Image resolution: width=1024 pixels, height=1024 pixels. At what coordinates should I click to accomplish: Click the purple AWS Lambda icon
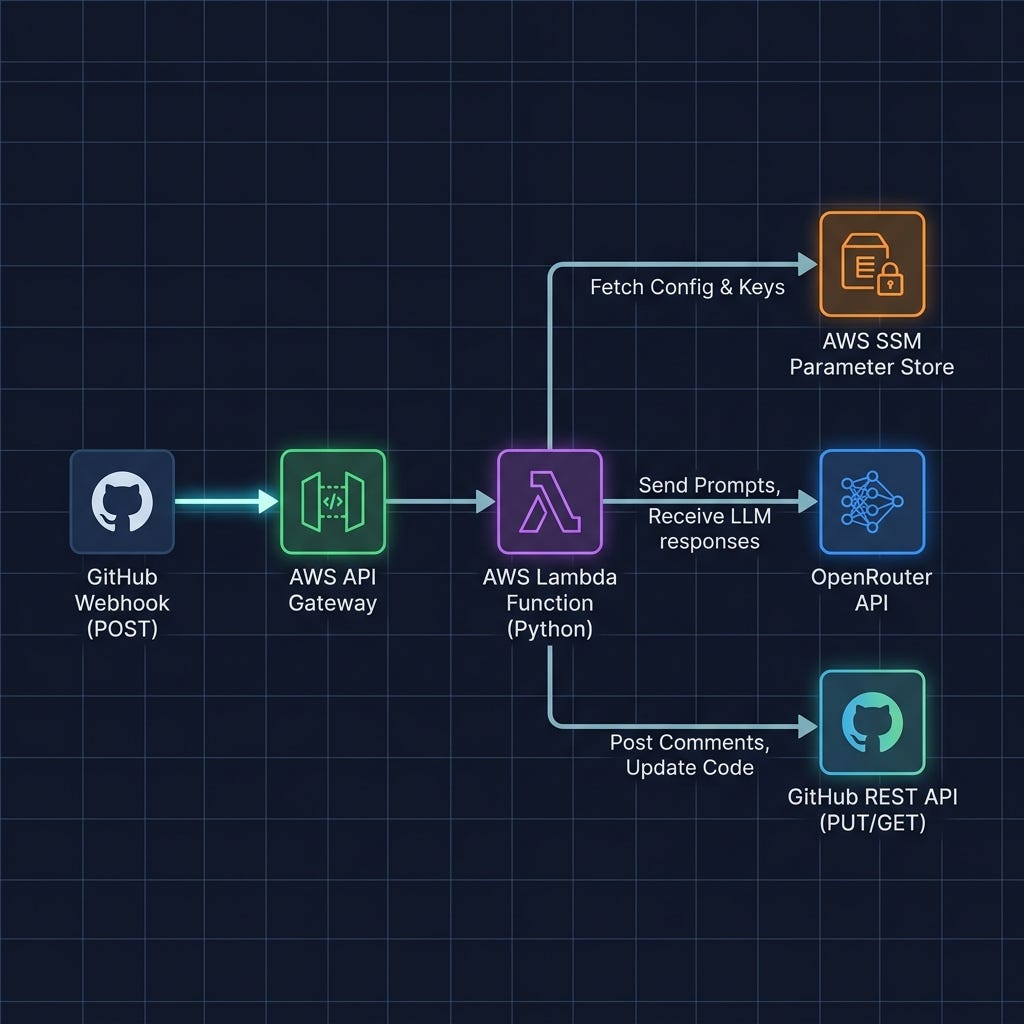coord(550,502)
